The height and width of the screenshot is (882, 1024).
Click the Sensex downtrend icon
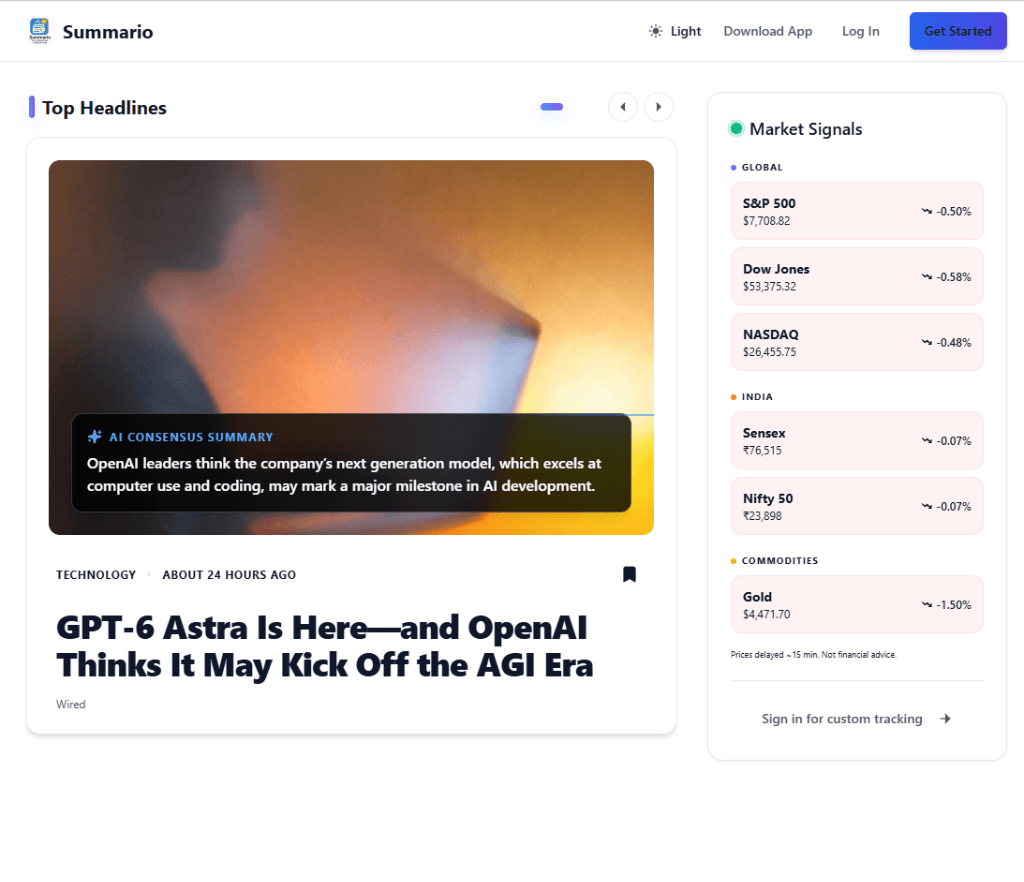927,441
